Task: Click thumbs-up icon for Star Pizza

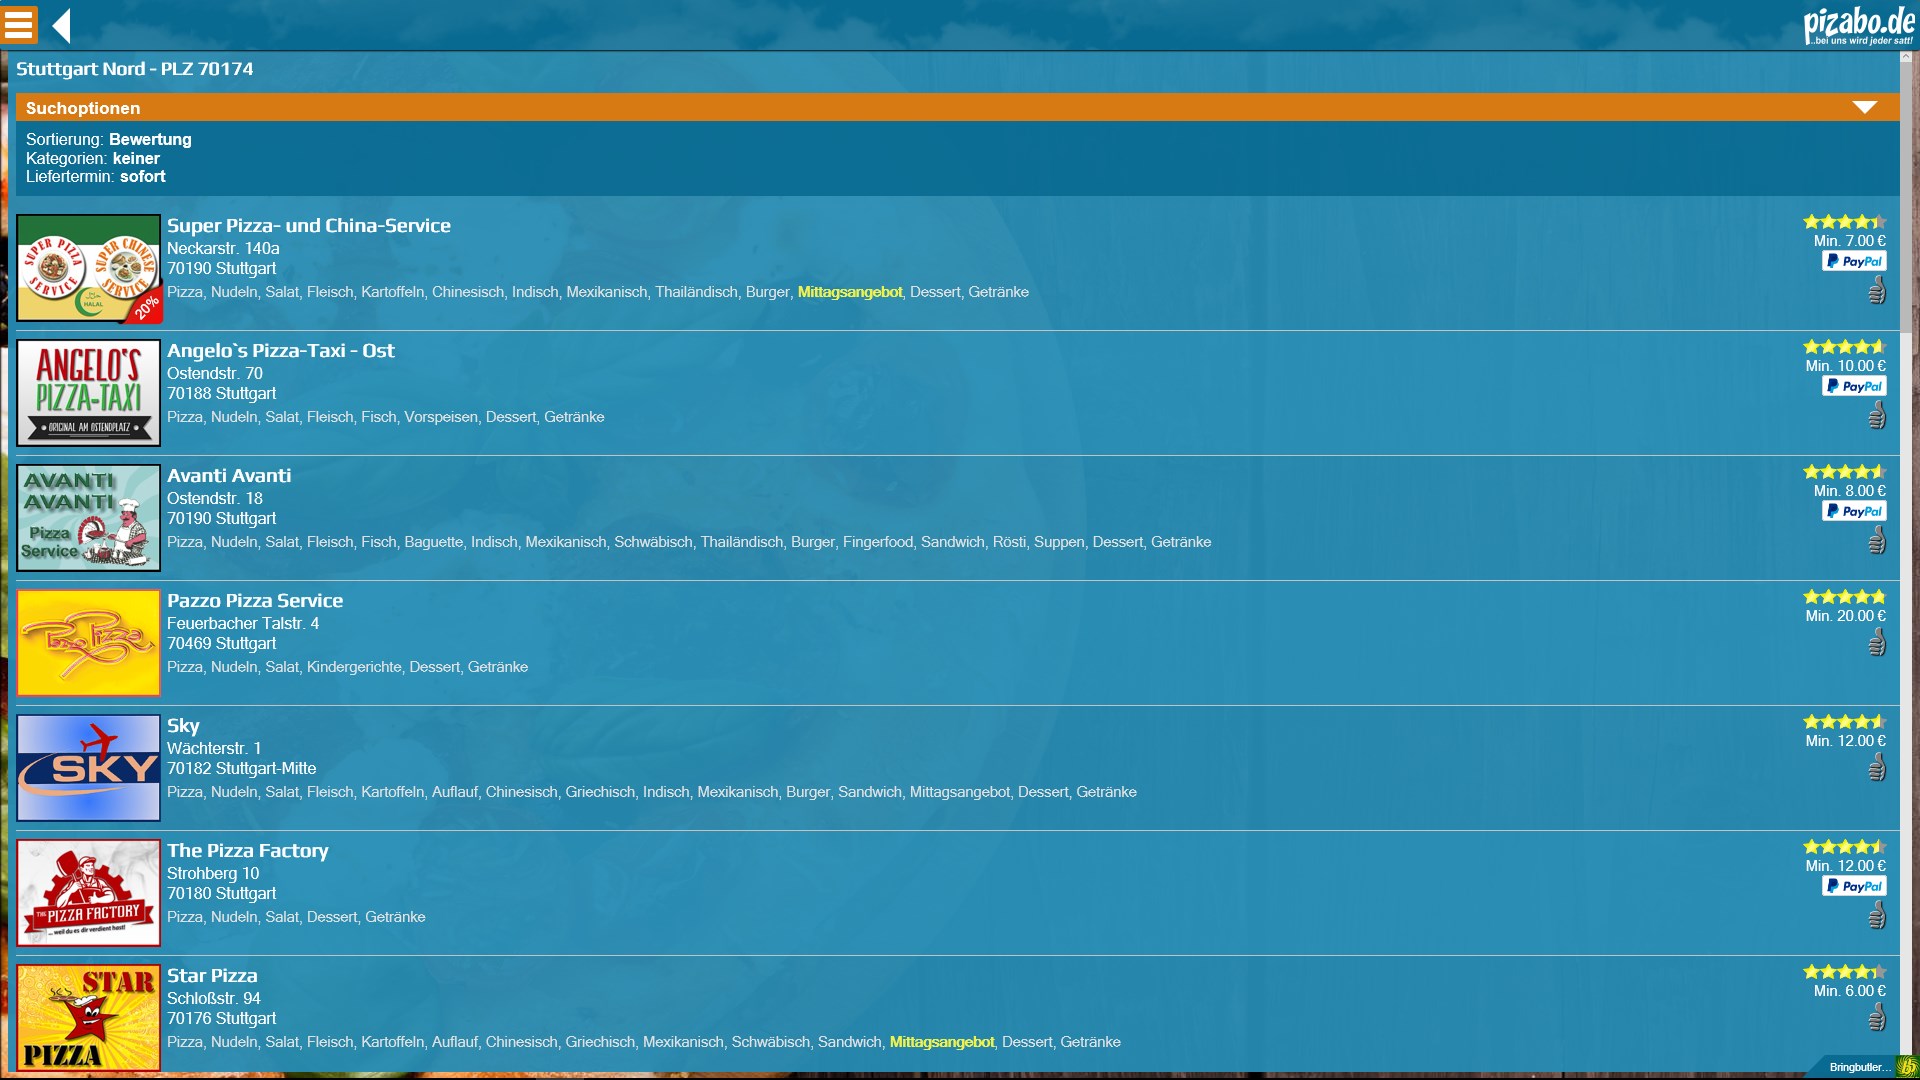Action: coord(1877,1017)
